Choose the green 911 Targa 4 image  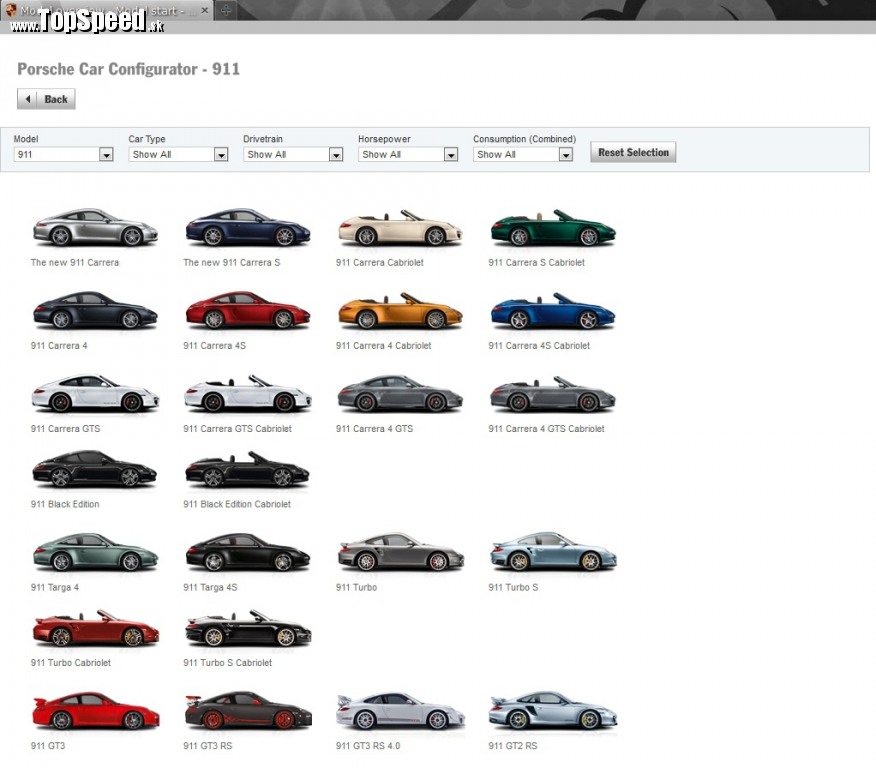(95, 551)
